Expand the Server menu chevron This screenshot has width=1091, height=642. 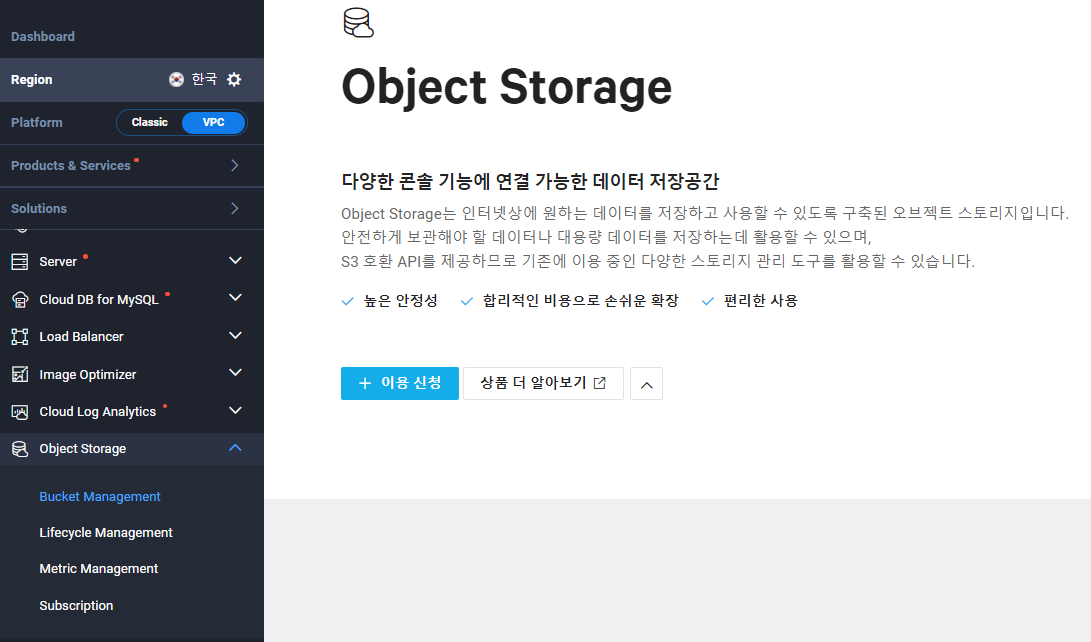click(x=235, y=260)
